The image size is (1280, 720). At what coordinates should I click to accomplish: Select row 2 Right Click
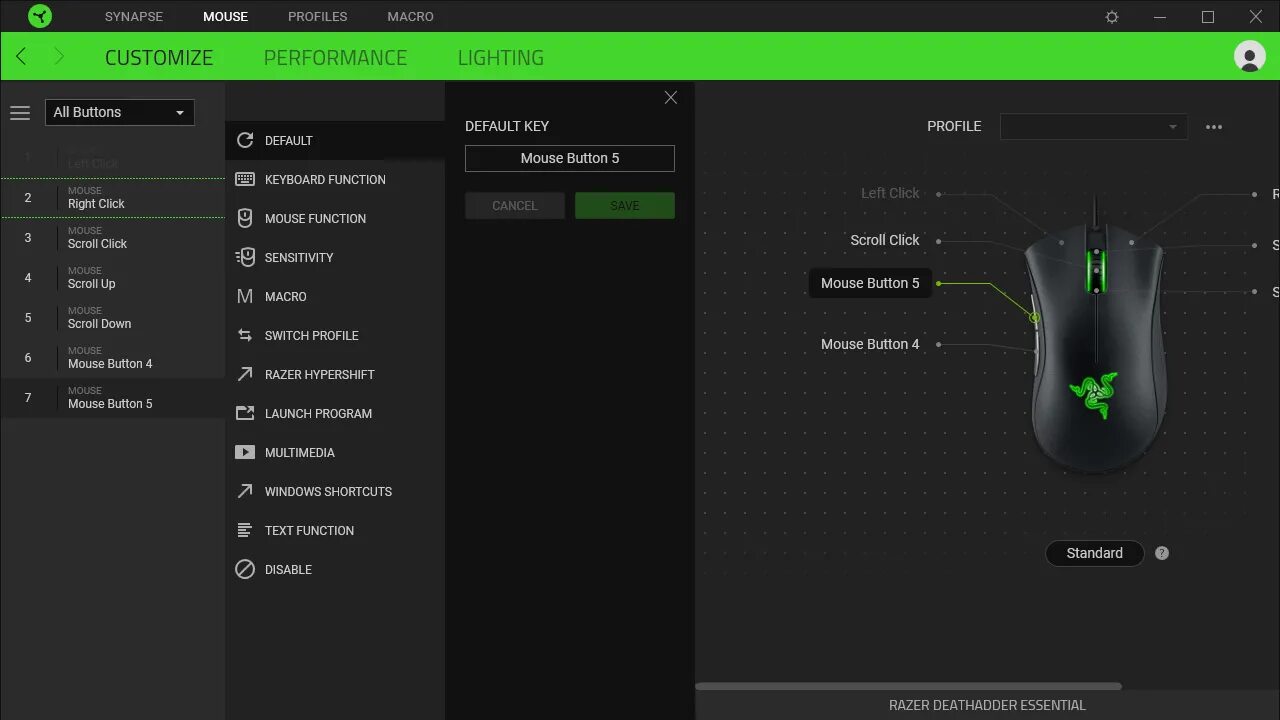click(113, 198)
